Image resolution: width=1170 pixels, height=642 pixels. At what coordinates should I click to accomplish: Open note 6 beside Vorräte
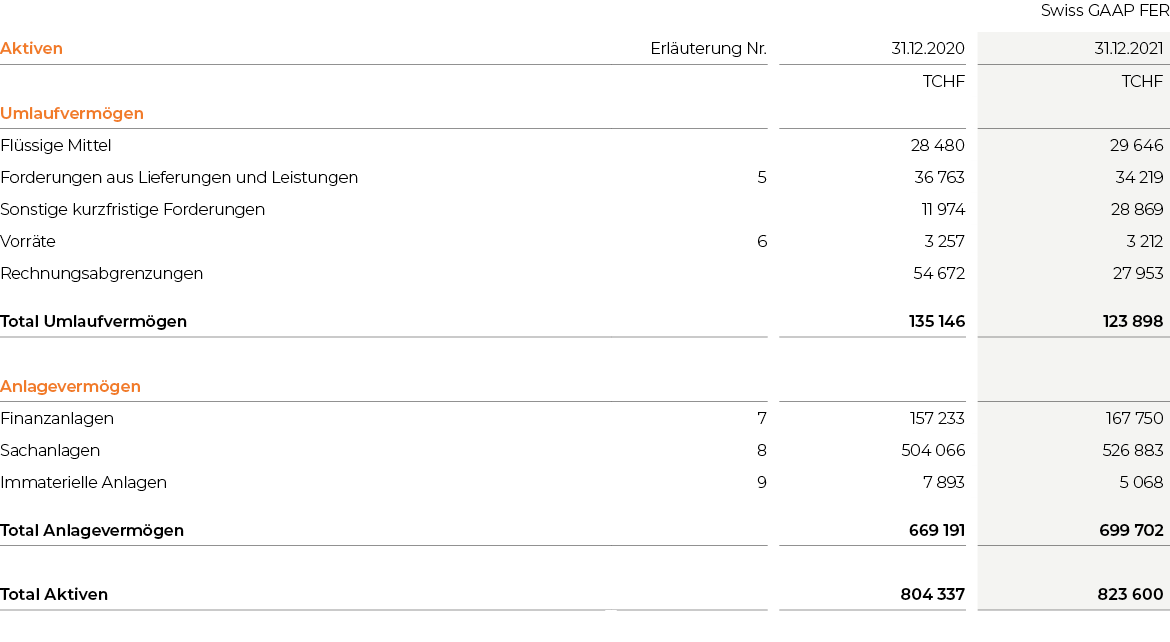point(762,242)
